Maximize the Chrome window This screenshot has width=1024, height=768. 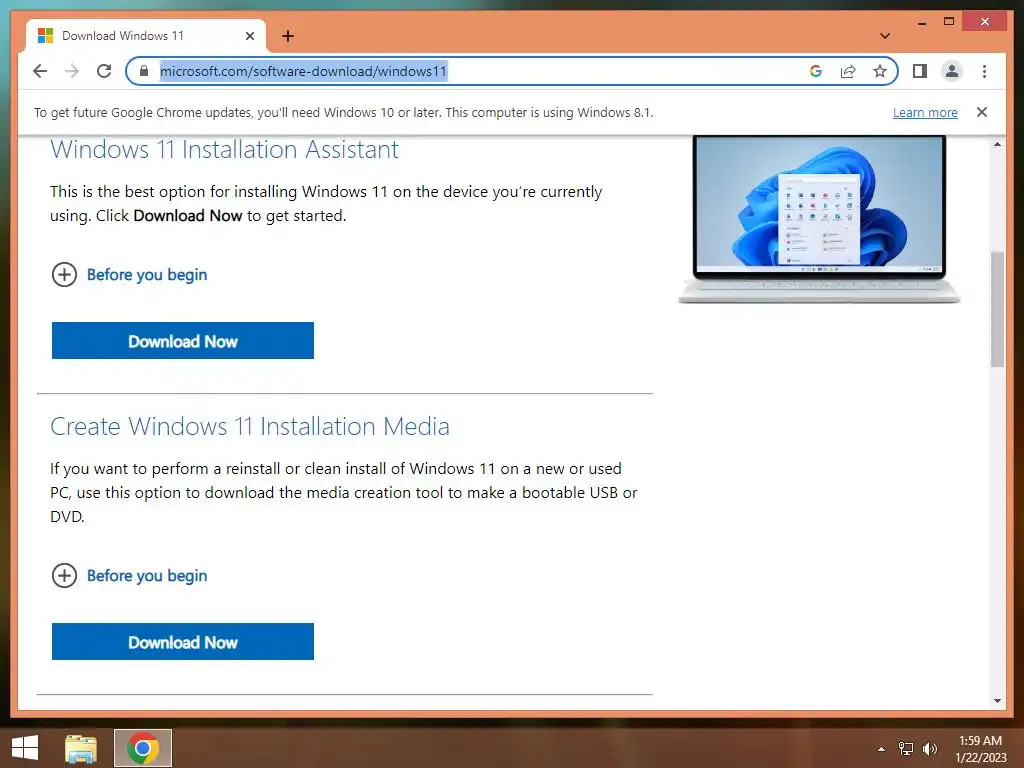click(x=949, y=22)
